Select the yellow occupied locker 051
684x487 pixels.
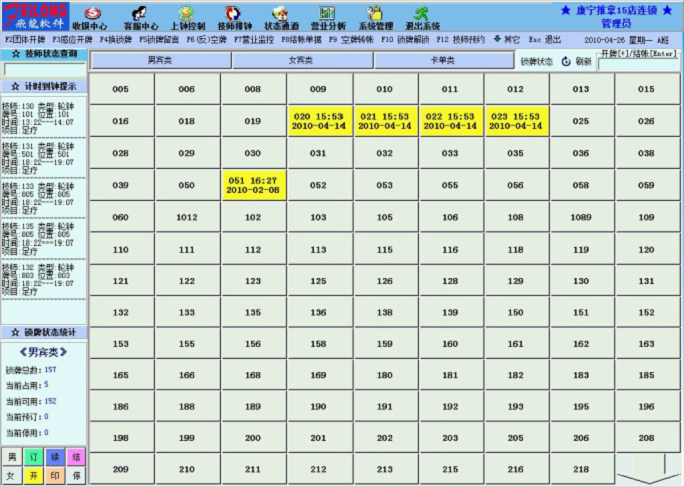(252, 185)
